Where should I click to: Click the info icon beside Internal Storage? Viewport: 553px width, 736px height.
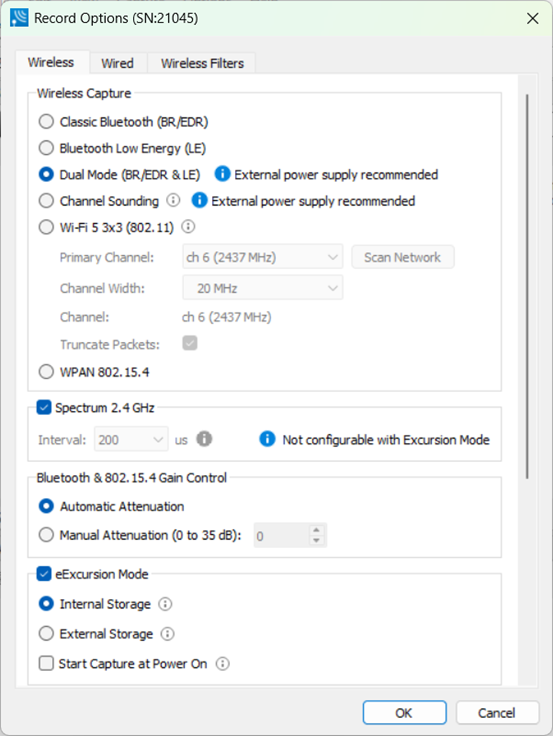pyautogui.click(x=165, y=604)
